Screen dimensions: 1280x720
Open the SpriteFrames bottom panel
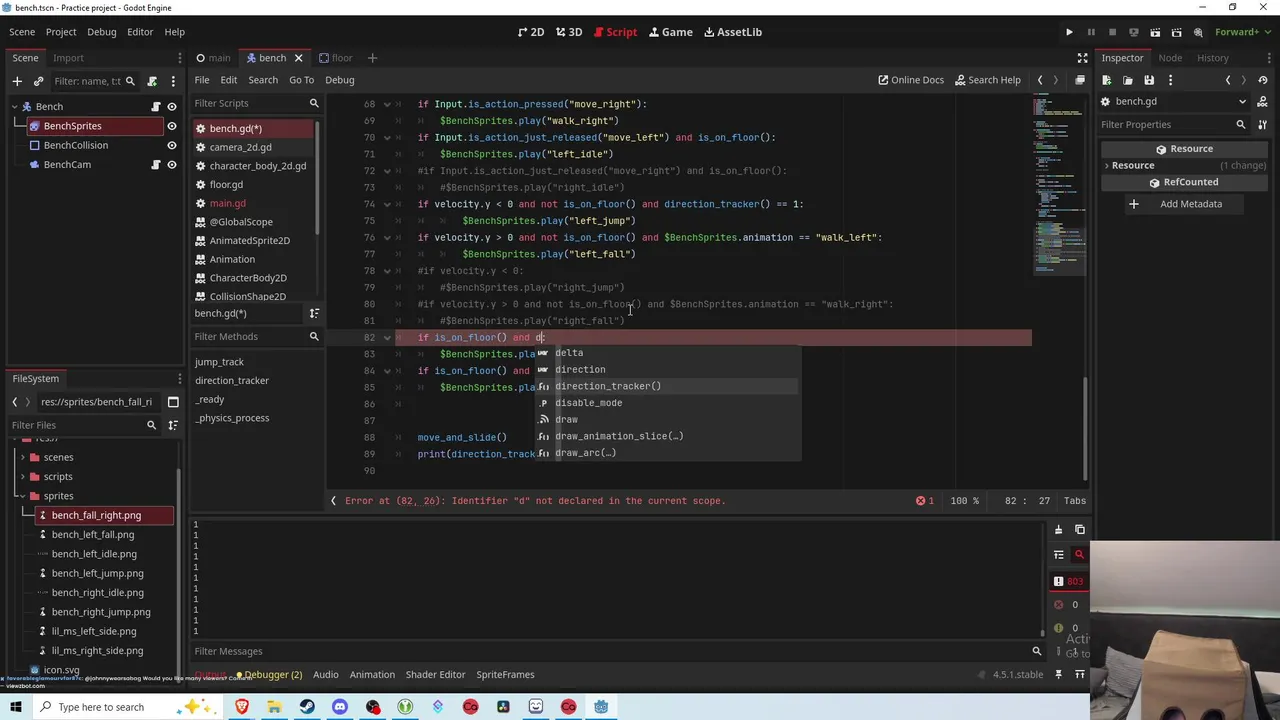click(x=505, y=675)
